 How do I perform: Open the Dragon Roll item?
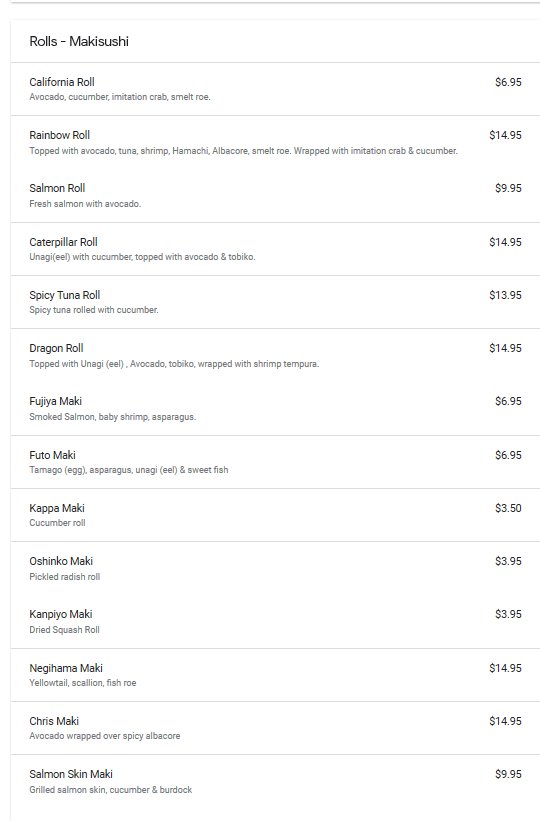[275, 356]
